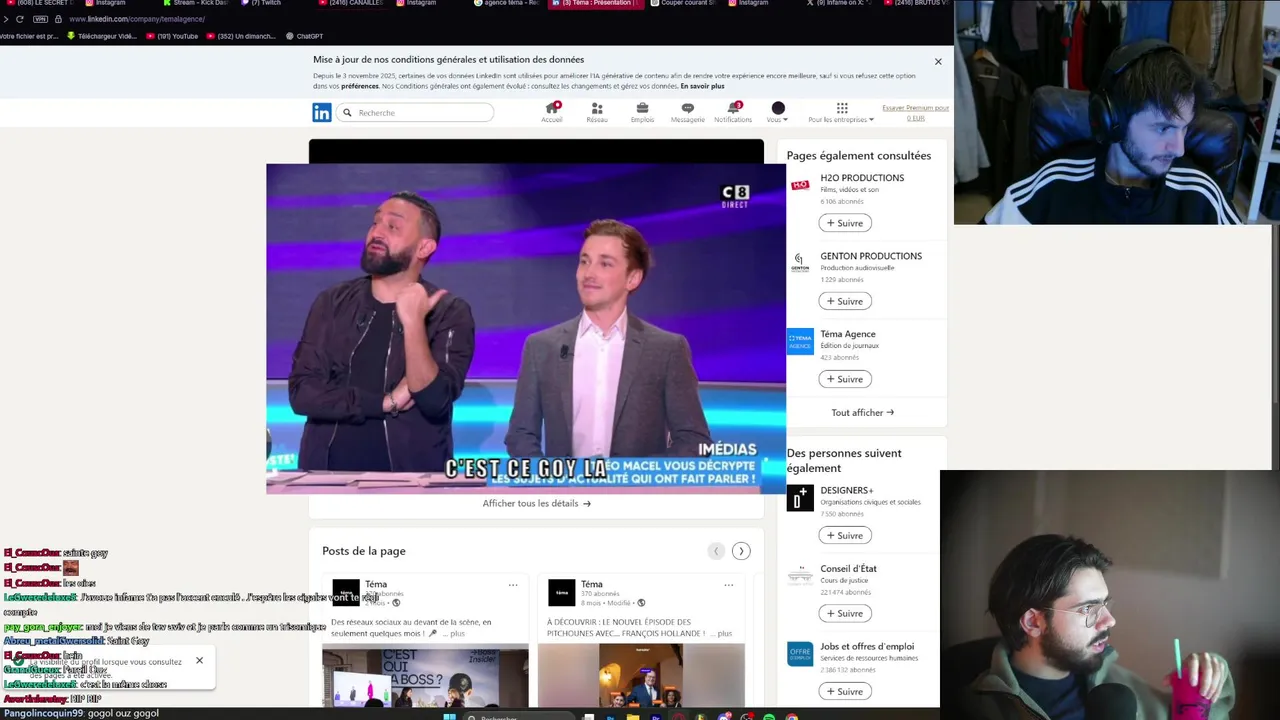
Task: Open H2O PRODUCTIONS logo
Action: pos(800,185)
